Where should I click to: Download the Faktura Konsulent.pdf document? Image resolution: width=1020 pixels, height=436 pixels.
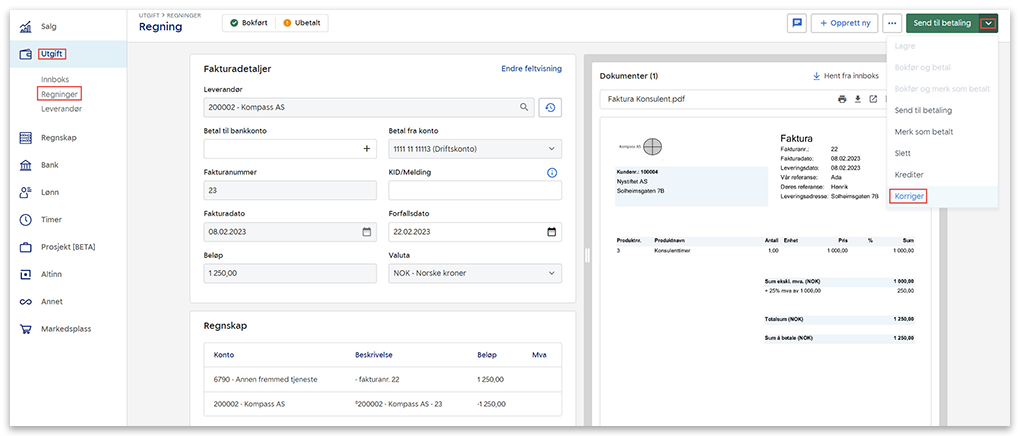pyautogui.click(x=857, y=99)
